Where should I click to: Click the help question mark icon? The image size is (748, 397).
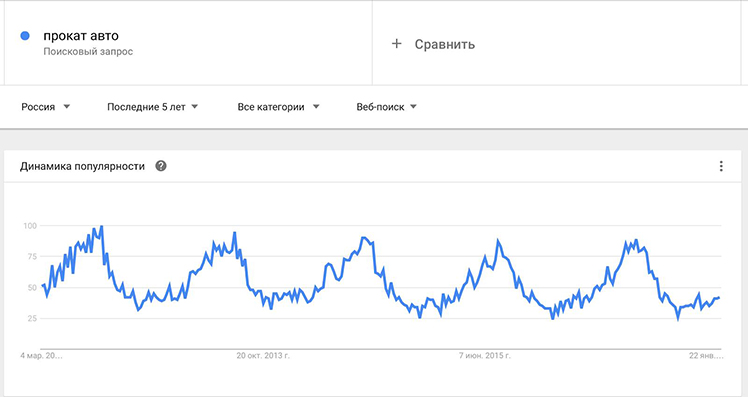tap(161, 166)
